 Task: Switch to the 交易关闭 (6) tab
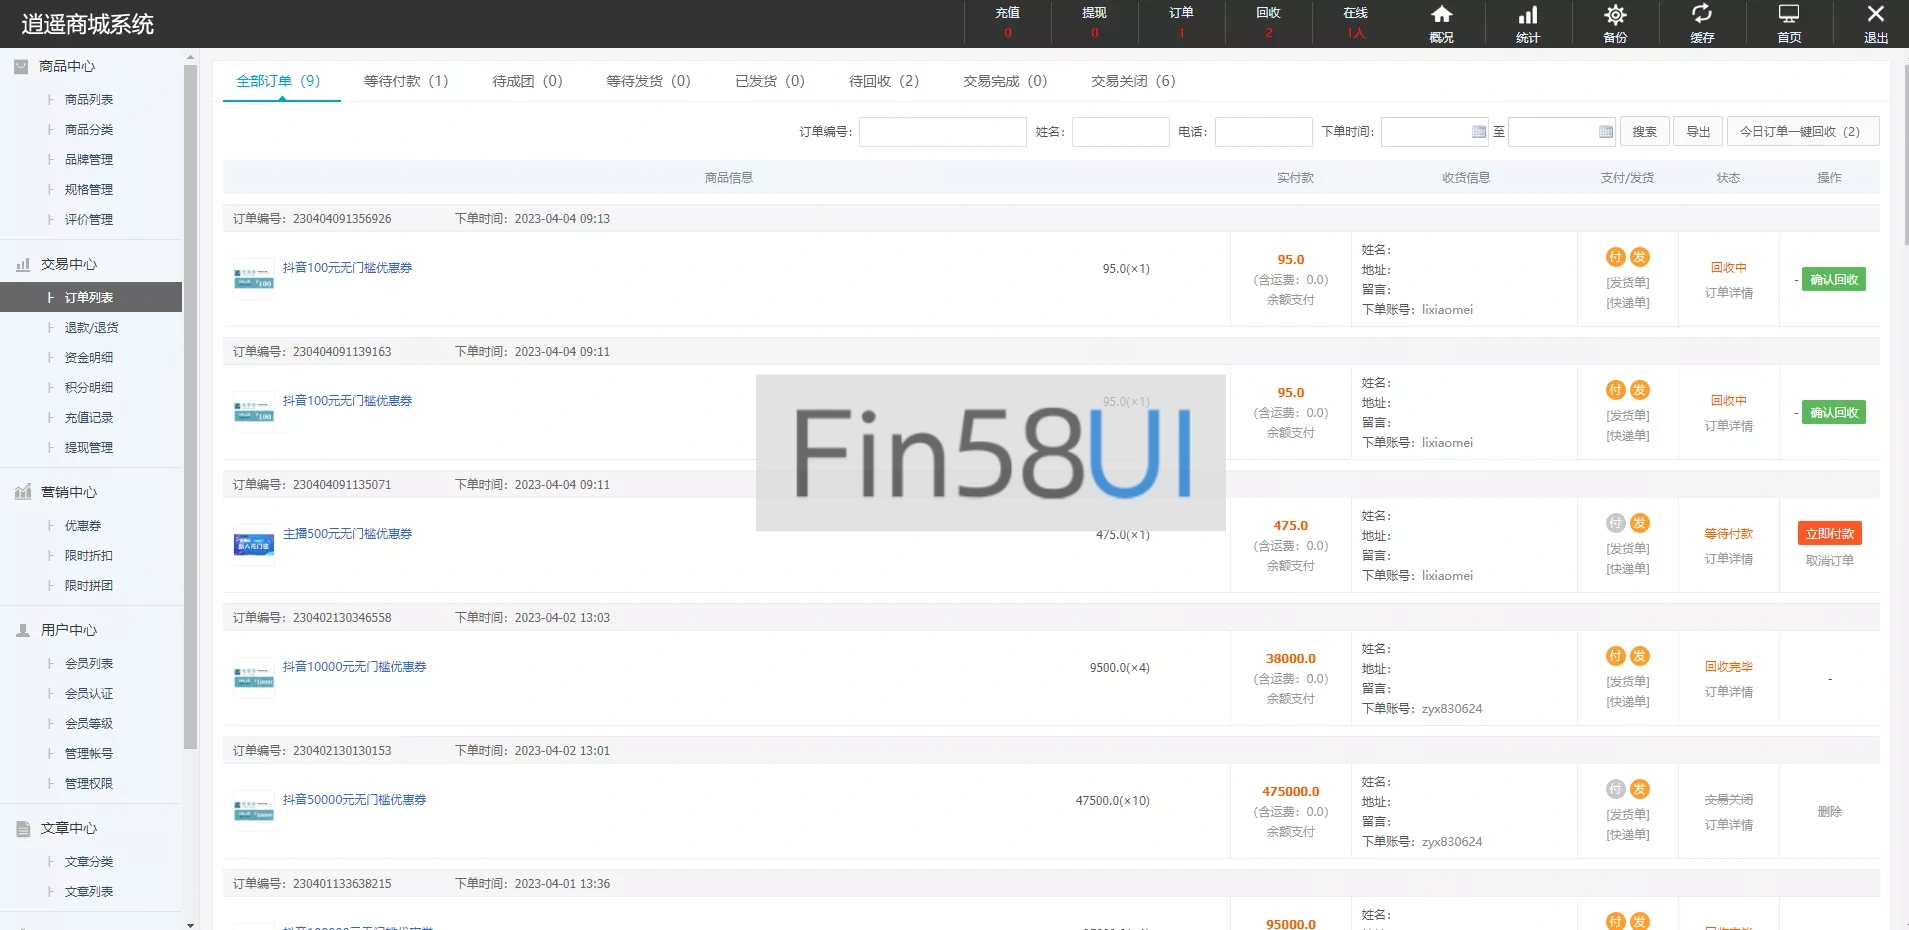(1133, 81)
